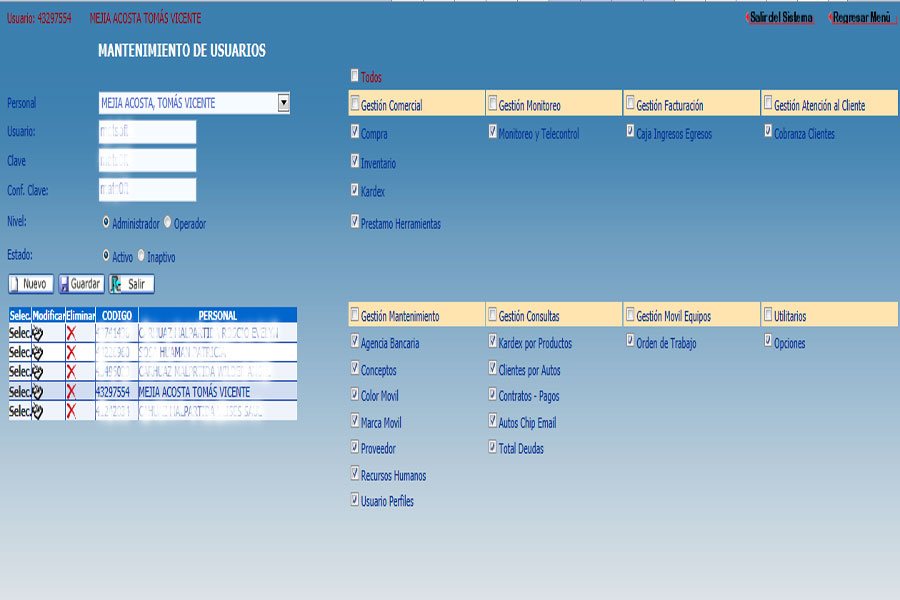The height and width of the screenshot is (600, 900).
Task: Click Regresar Menú link
Action: 861,18
